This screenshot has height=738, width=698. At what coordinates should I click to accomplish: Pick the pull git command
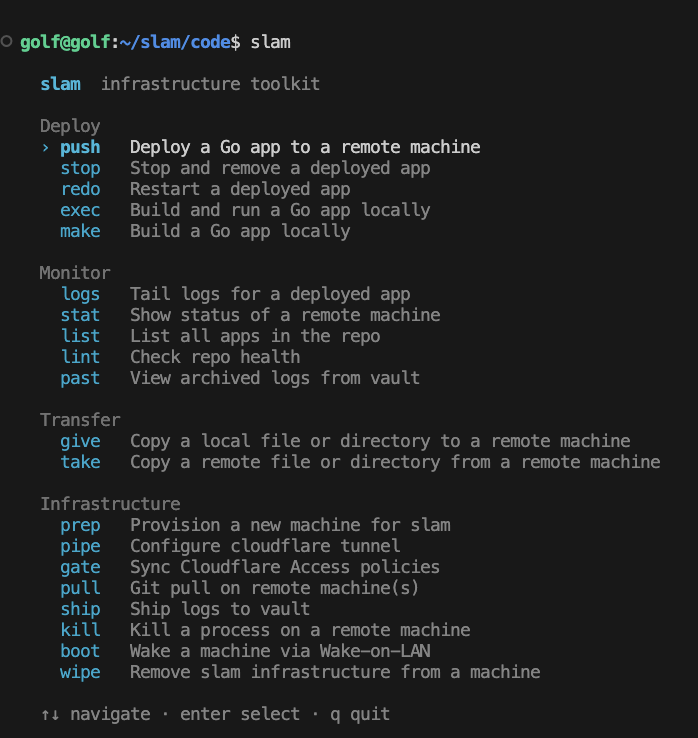click(x=80, y=588)
